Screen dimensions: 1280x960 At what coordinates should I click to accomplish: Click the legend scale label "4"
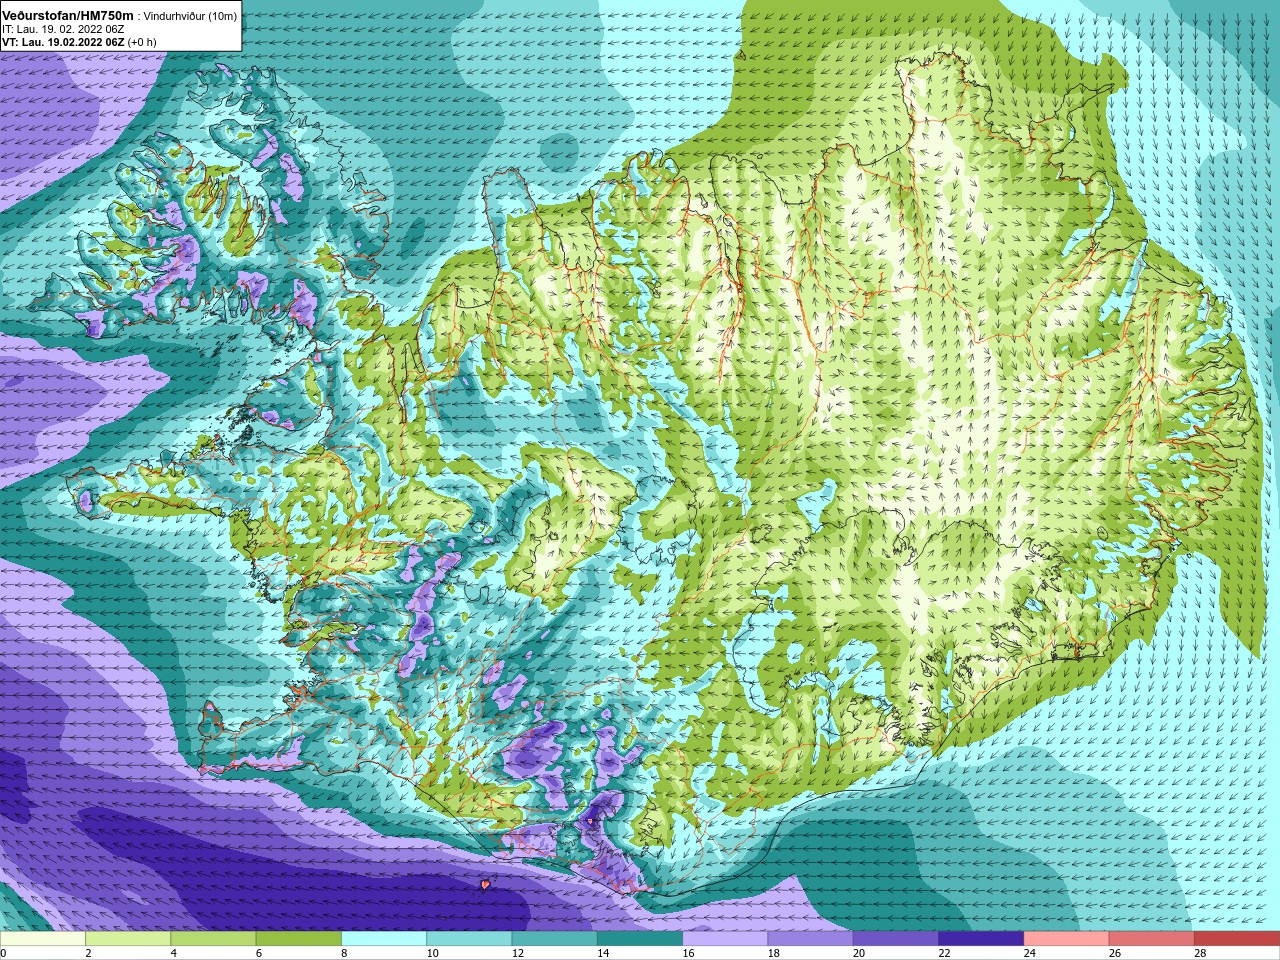point(174,953)
